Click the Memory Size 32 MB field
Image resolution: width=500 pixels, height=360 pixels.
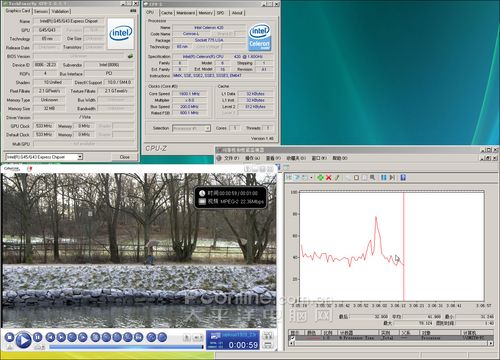(49, 108)
